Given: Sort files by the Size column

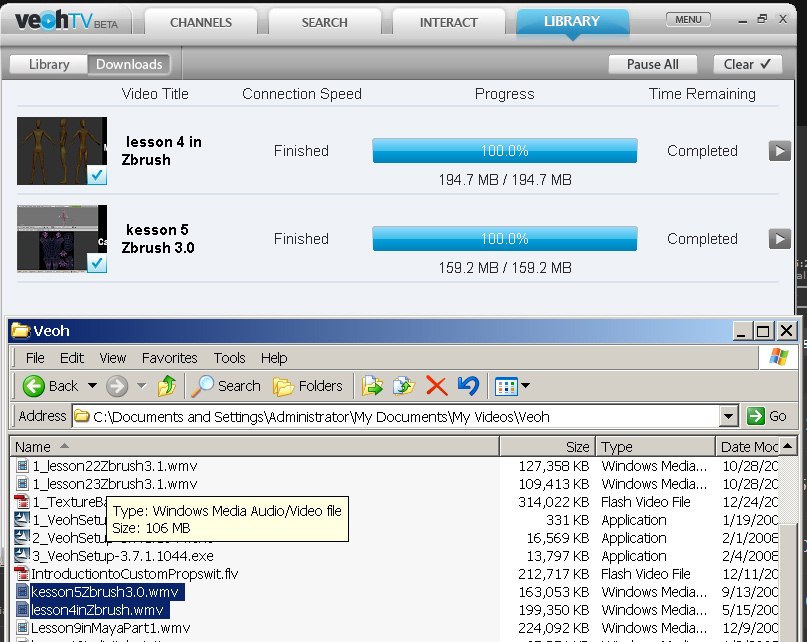Looking at the screenshot, I should tap(548, 446).
